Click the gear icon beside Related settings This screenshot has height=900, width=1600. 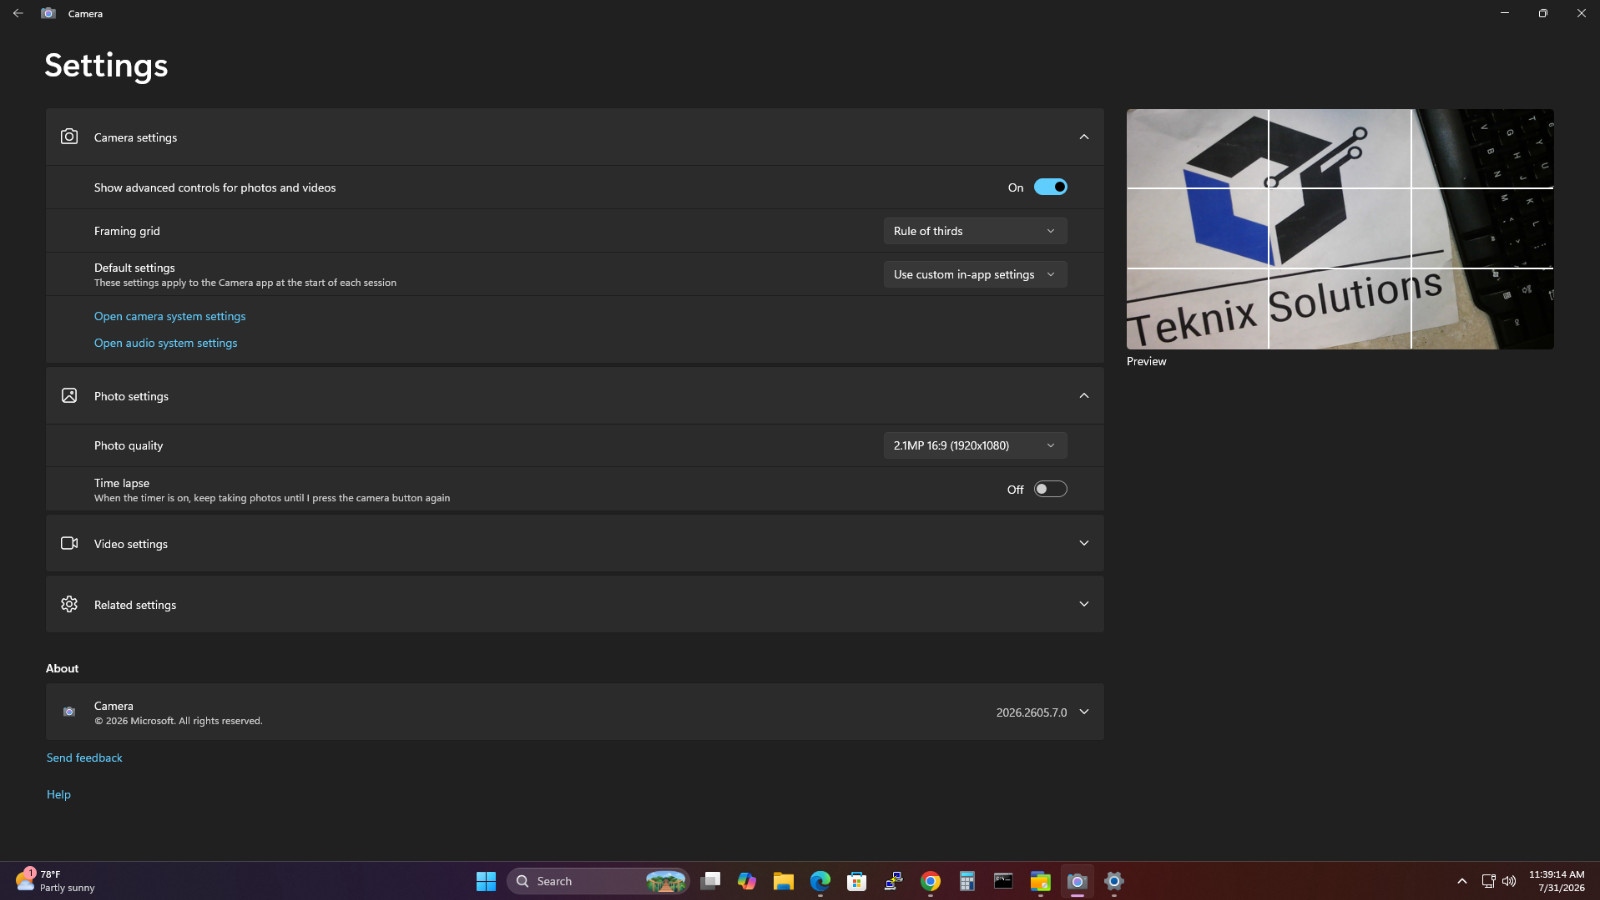[69, 604]
